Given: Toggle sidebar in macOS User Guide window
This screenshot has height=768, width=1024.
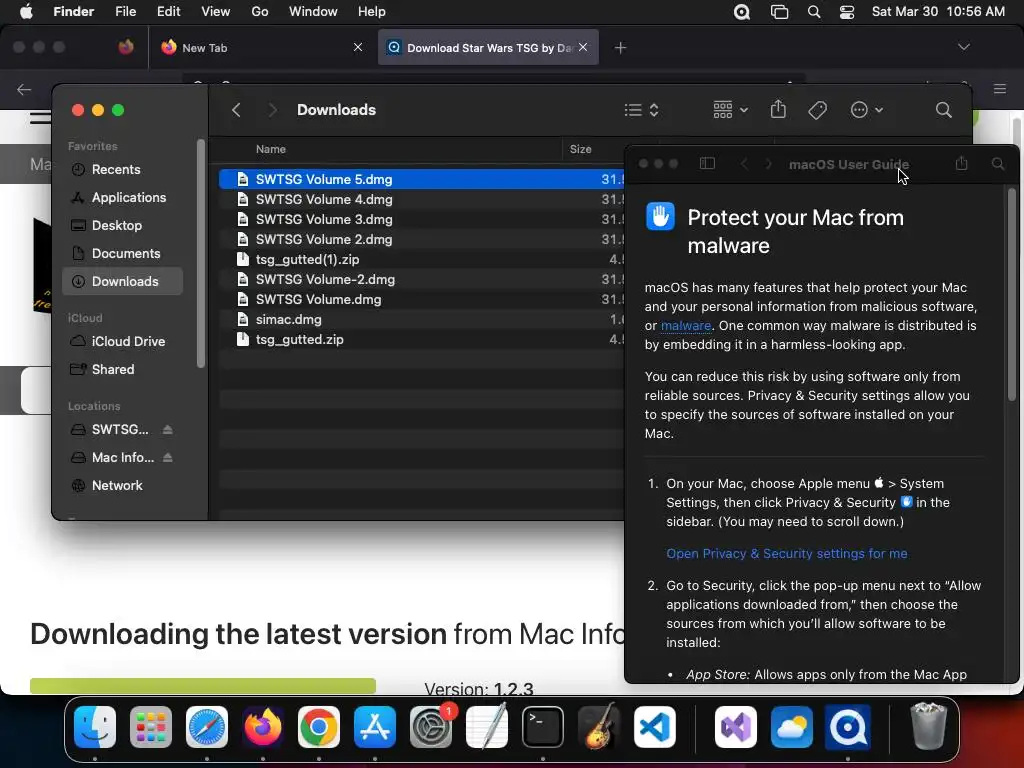Looking at the screenshot, I should tap(707, 163).
